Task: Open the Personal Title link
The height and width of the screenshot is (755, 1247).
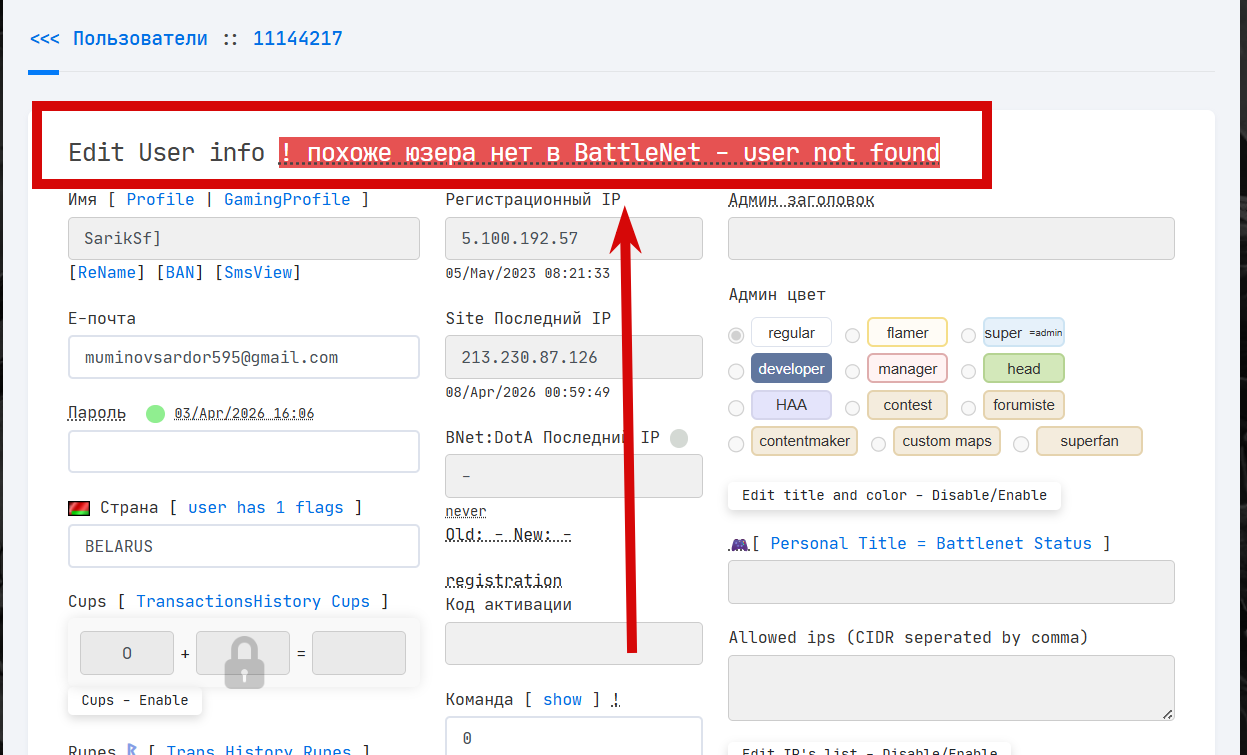Action: click(x=838, y=543)
